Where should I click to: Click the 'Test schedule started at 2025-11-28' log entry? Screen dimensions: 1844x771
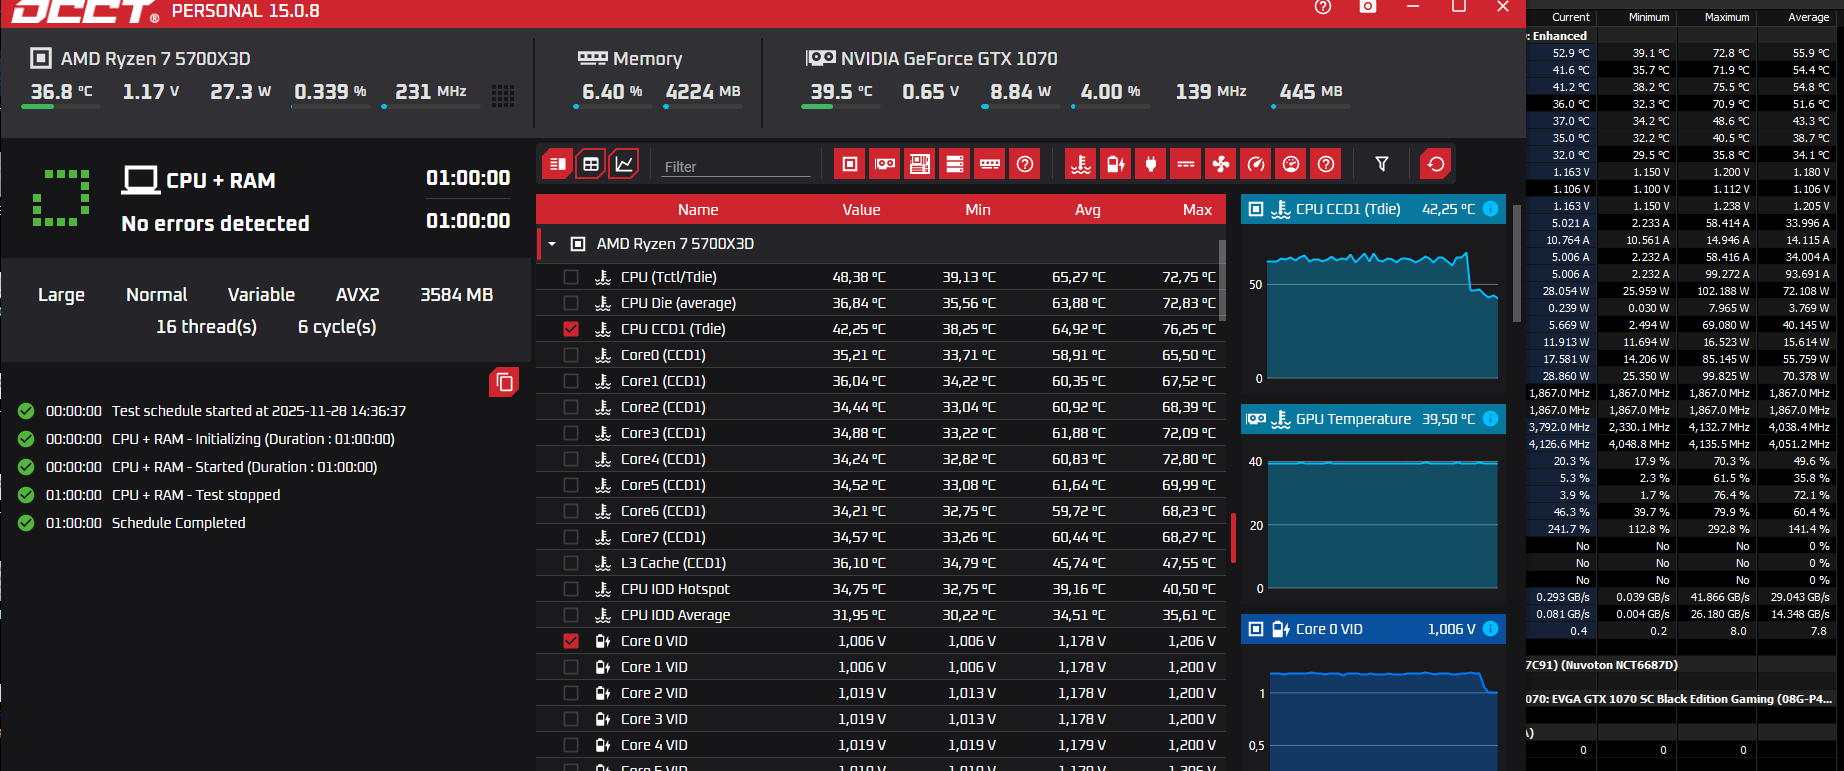(x=259, y=411)
